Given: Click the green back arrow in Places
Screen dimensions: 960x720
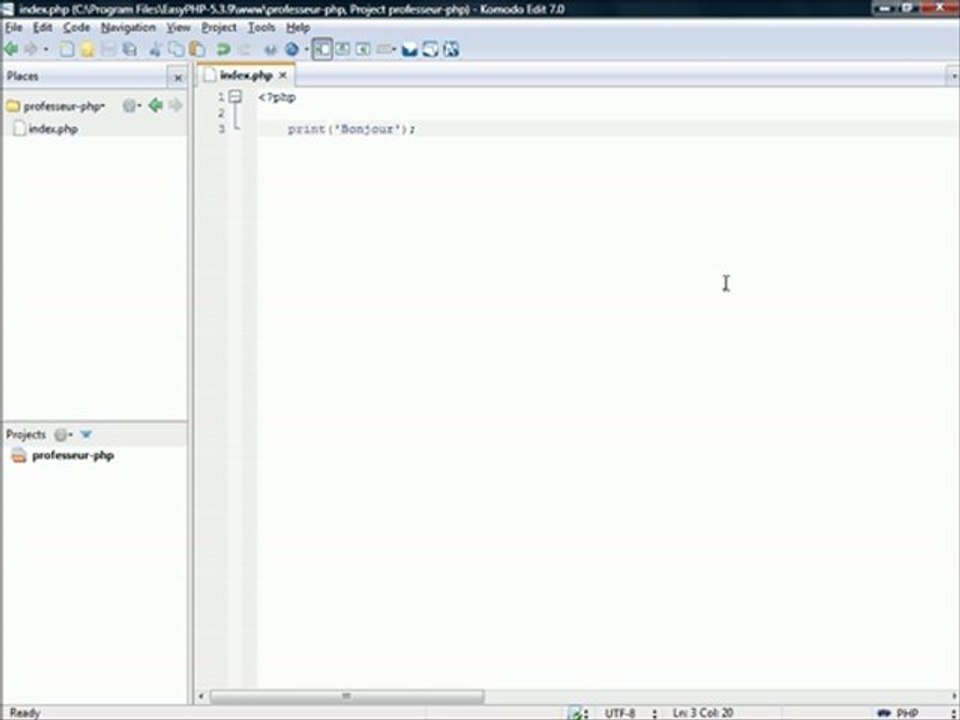Looking at the screenshot, I should pos(156,105).
